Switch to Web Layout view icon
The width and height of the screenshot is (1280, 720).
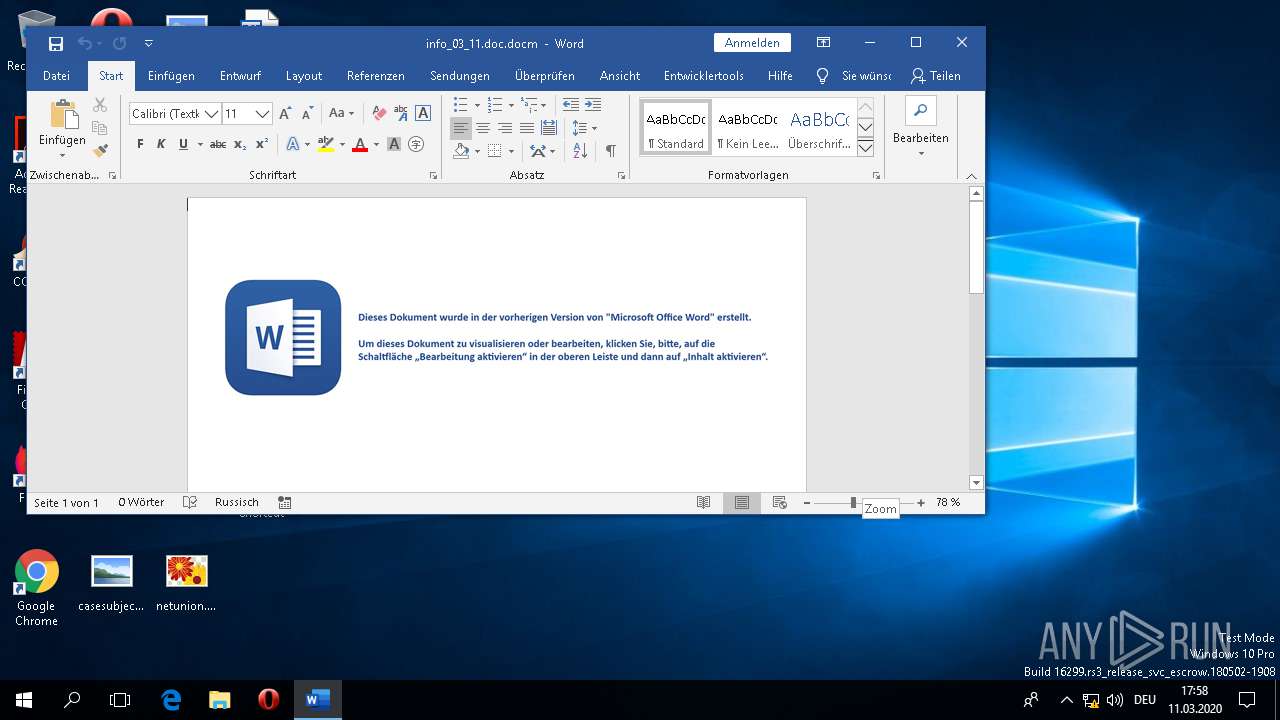[x=780, y=503]
